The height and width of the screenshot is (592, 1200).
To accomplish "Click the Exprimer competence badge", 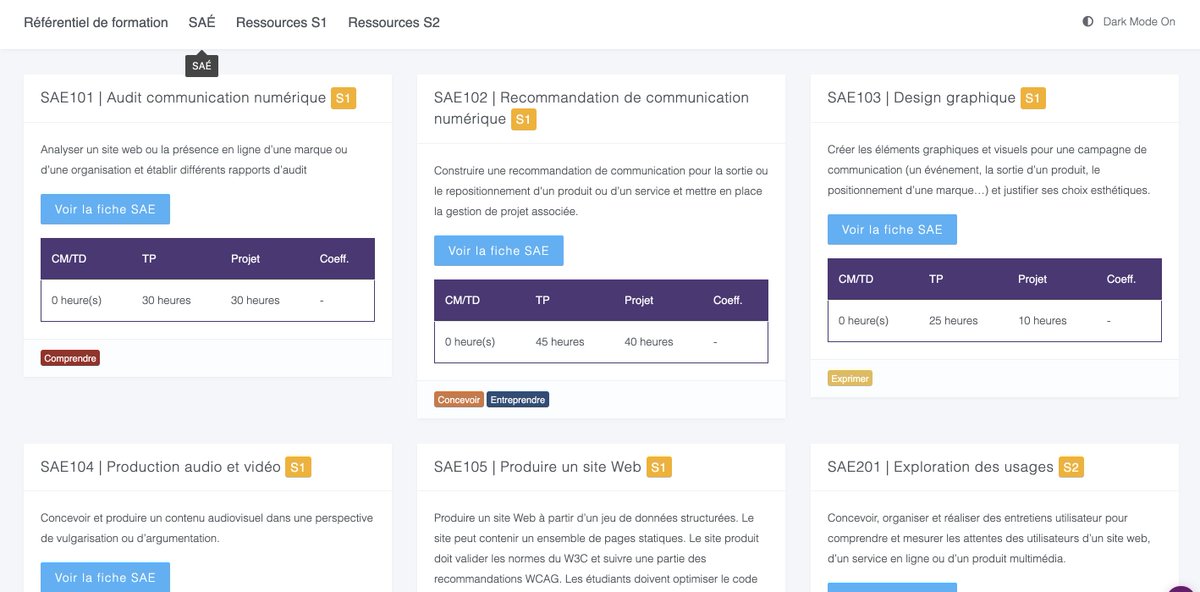I will point(850,378).
